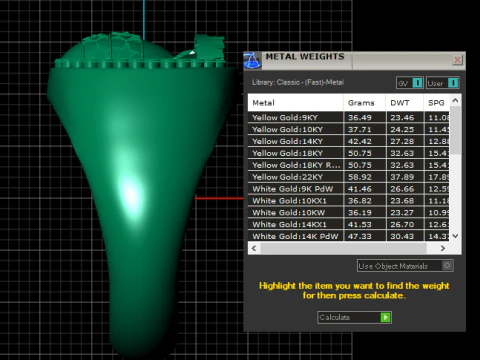This screenshot has width=480, height=360.
Task: Click the 36.49 grams value
Action: pyautogui.click(x=360, y=117)
